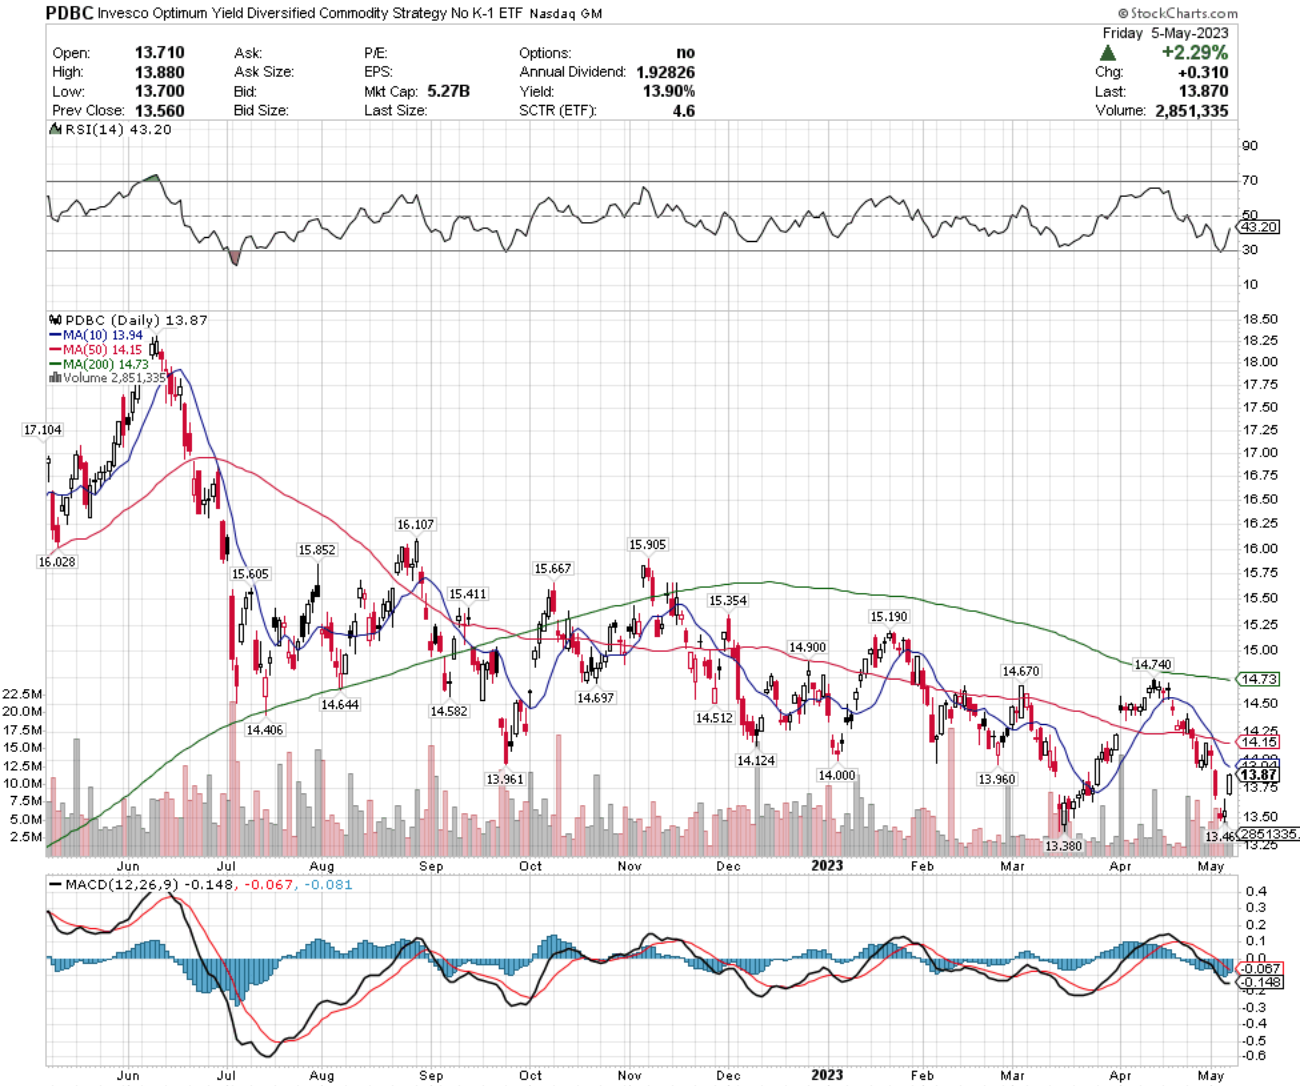Click the MA(200) 14.73 legend text
This screenshot has height=1086, width=1304.
coord(106,364)
